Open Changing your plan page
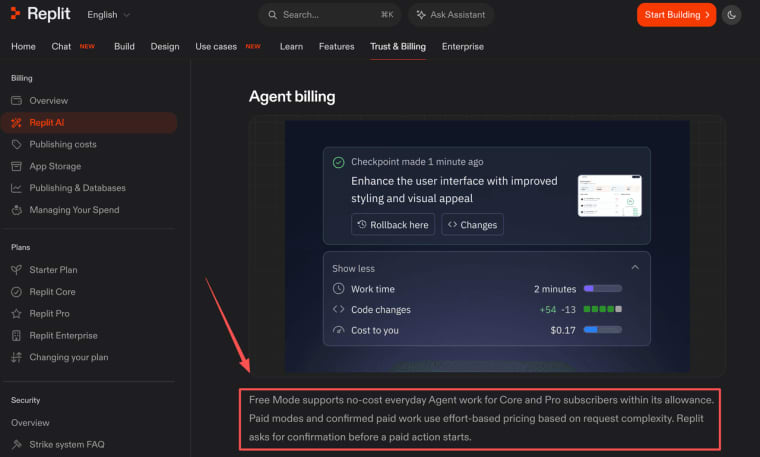 68,357
